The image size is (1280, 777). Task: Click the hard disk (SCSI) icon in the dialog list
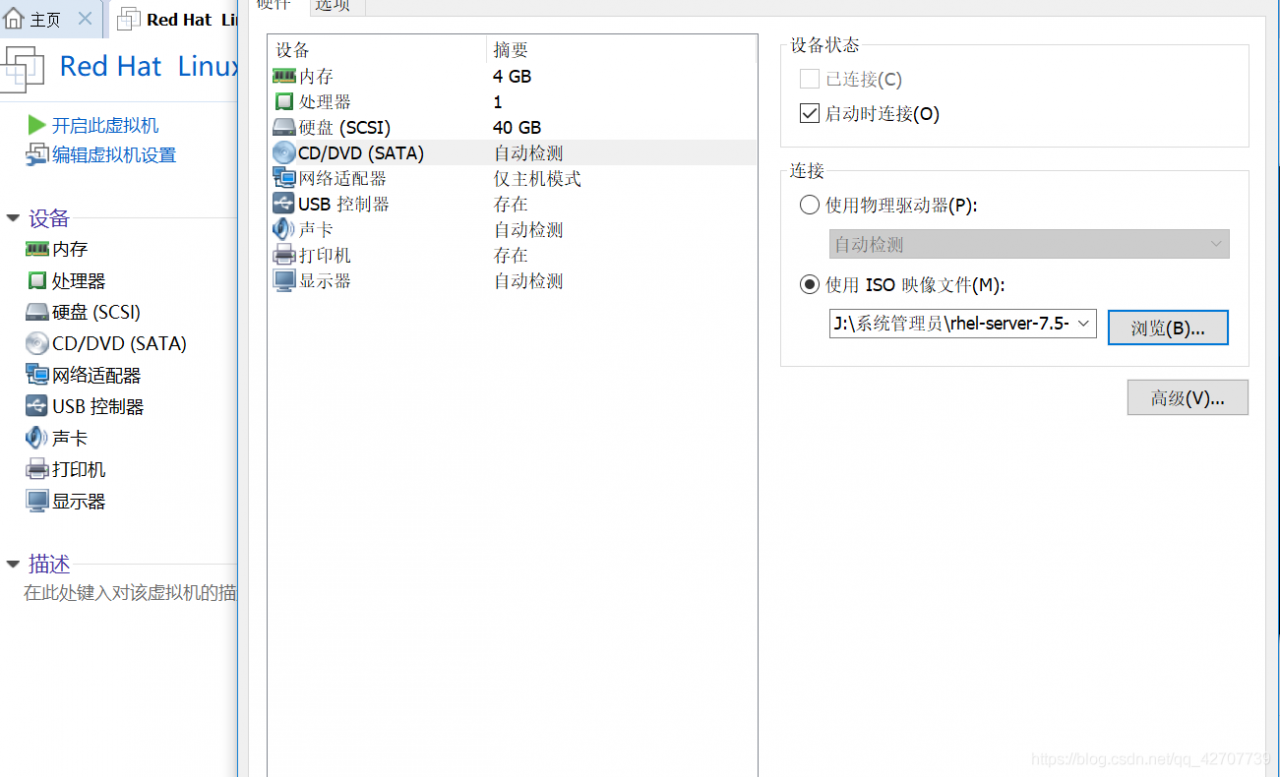point(284,128)
